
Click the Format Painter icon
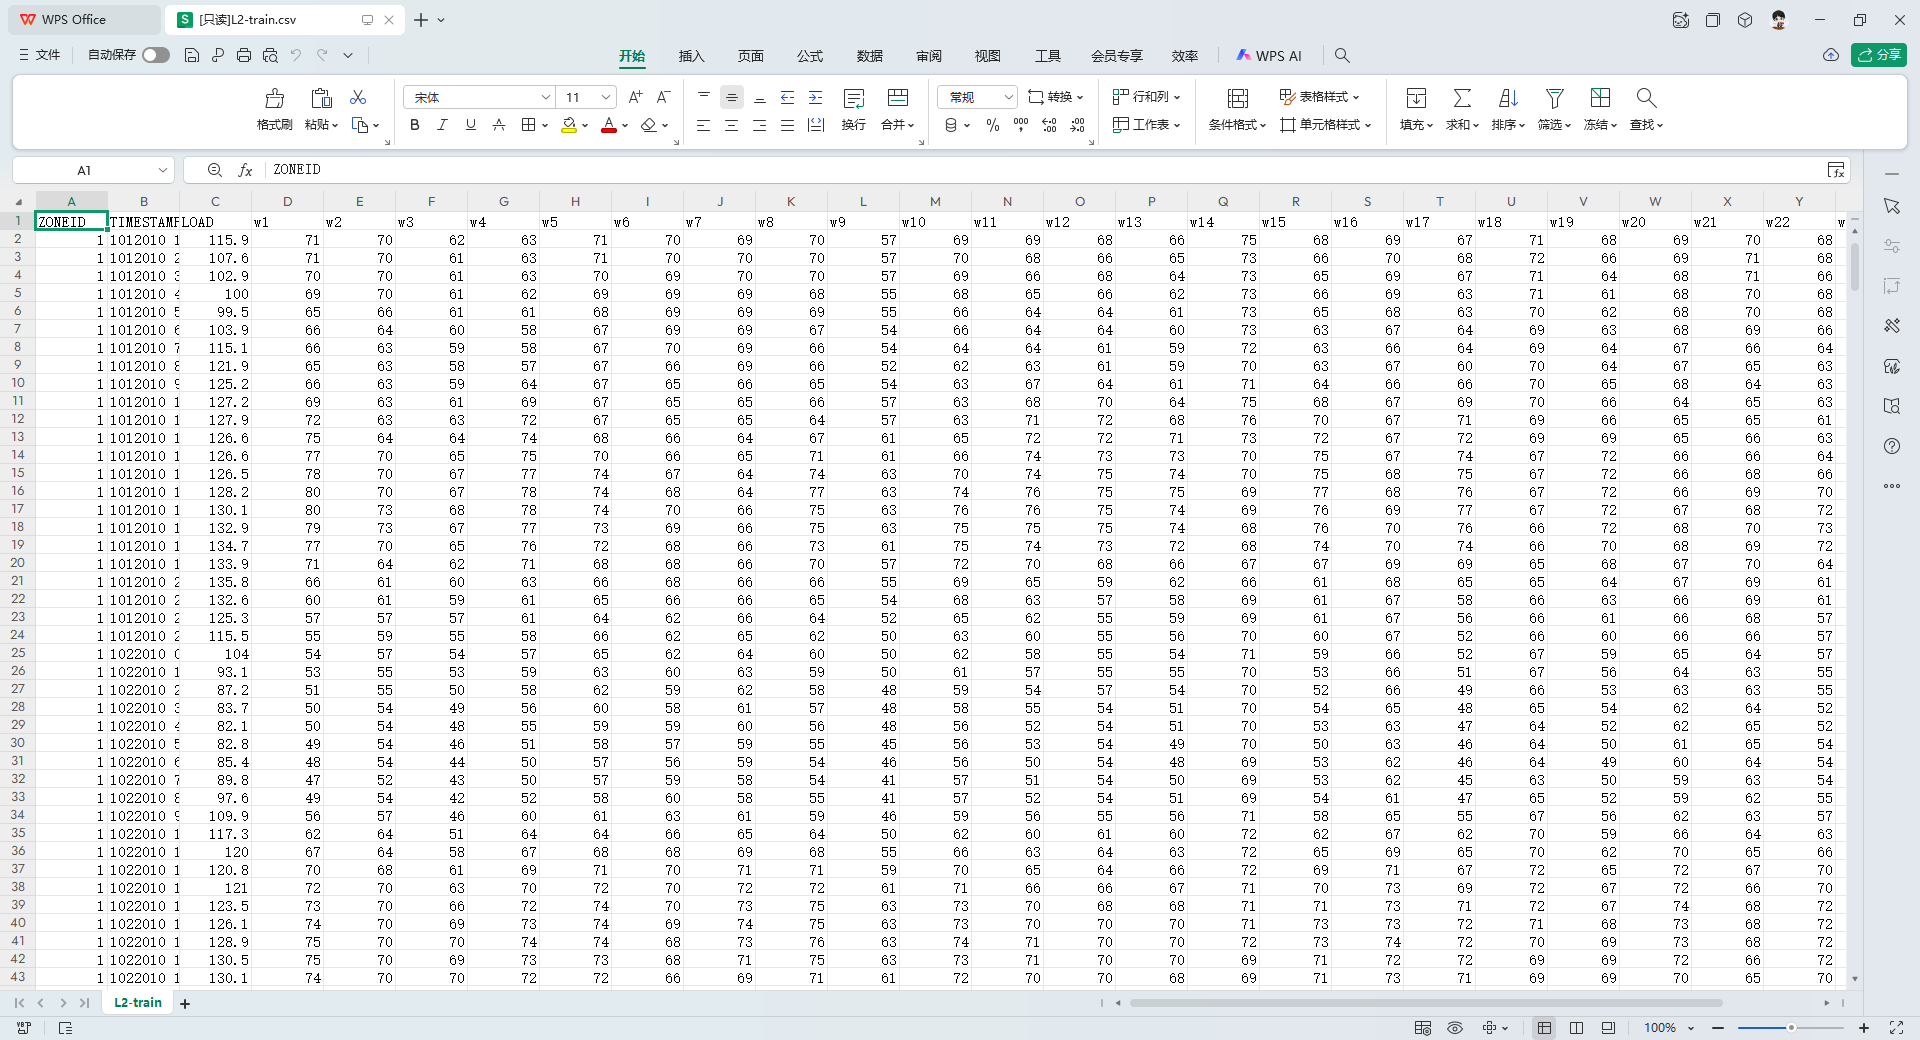click(x=274, y=98)
